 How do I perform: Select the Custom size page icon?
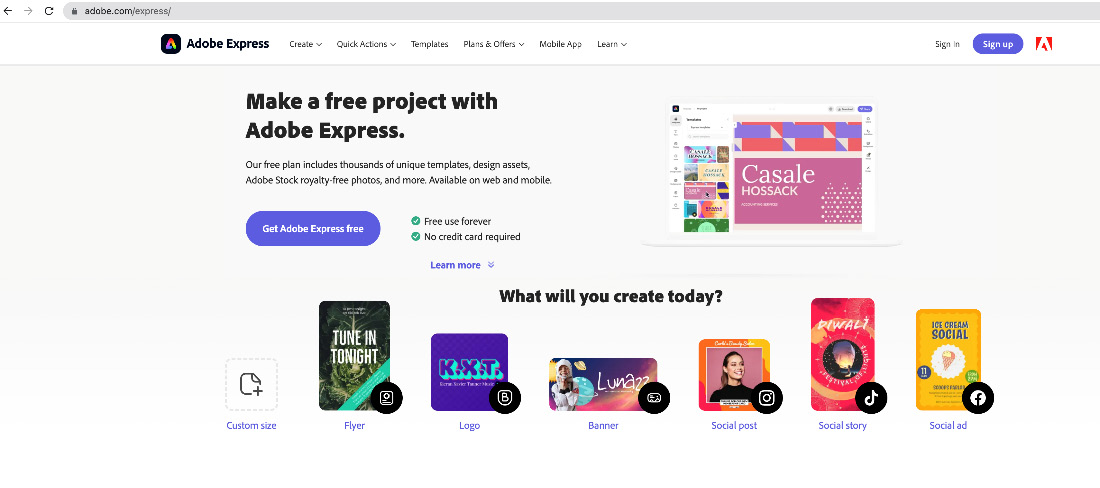(x=251, y=384)
